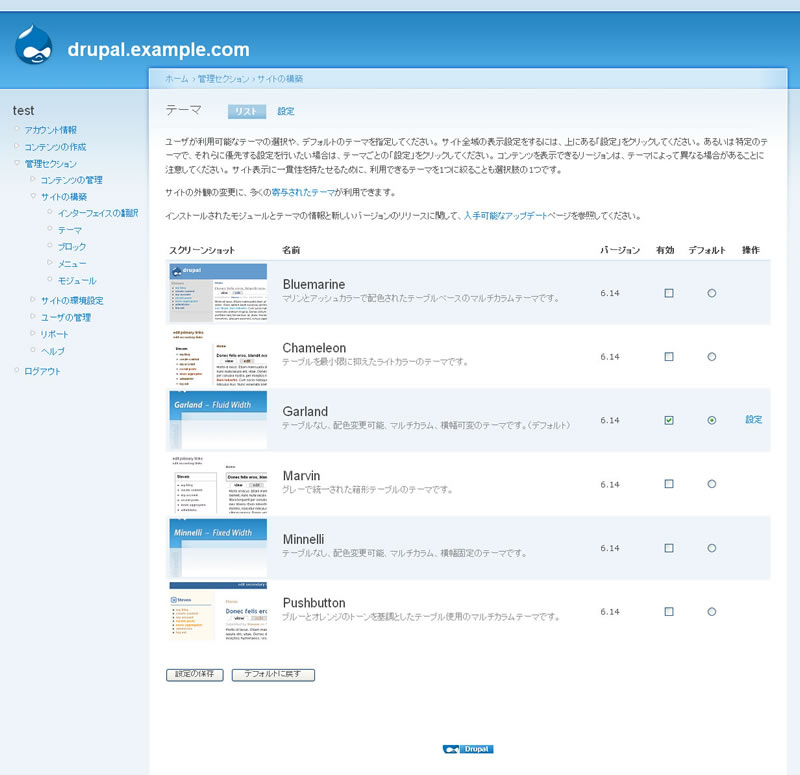
Task: Click the Marvin theme name
Action: 302,476
